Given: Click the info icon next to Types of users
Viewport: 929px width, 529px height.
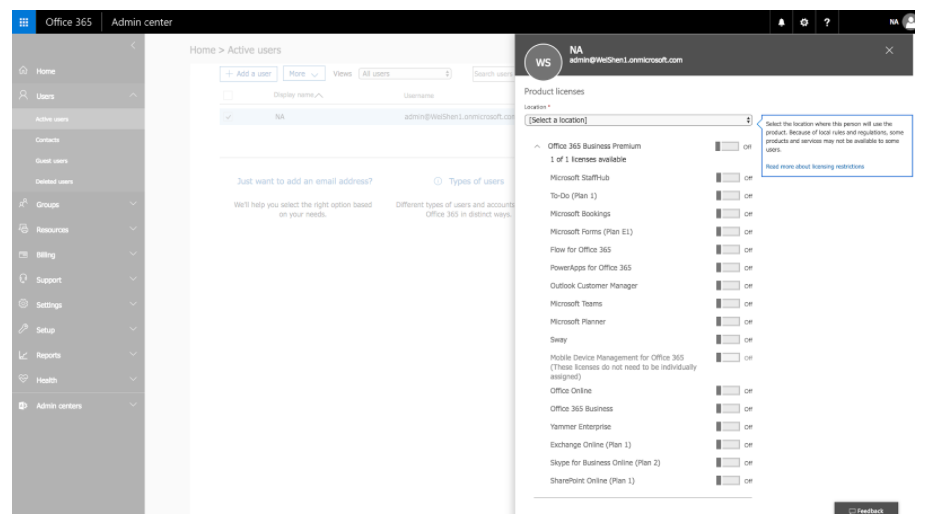Looking at the screenshot, I should point(438,181).
